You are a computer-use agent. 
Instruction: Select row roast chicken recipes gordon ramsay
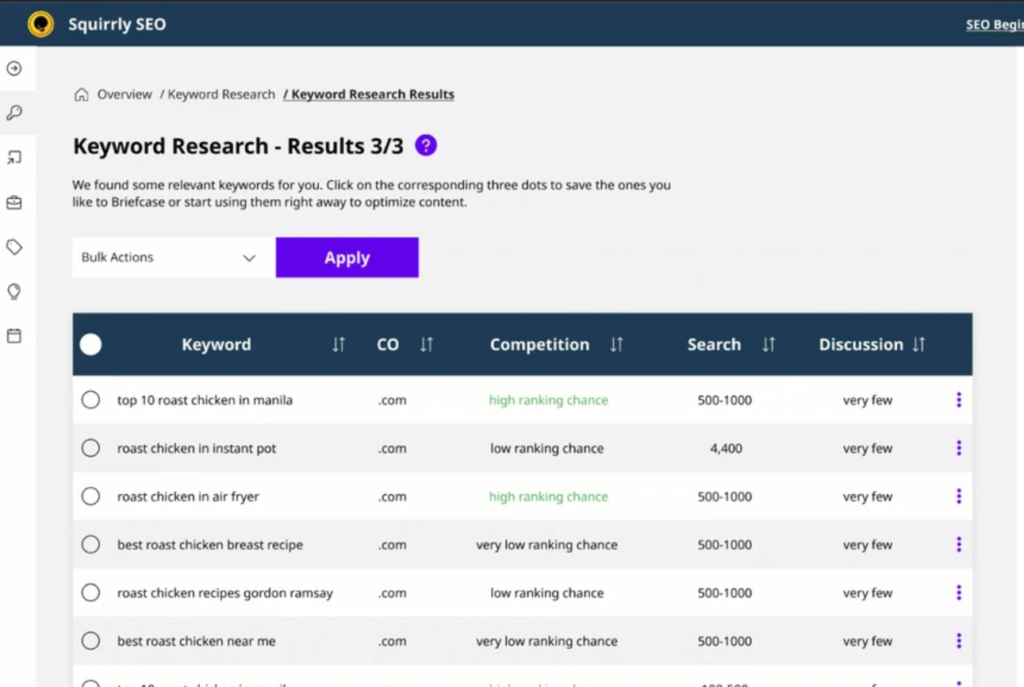pos(91,593)
